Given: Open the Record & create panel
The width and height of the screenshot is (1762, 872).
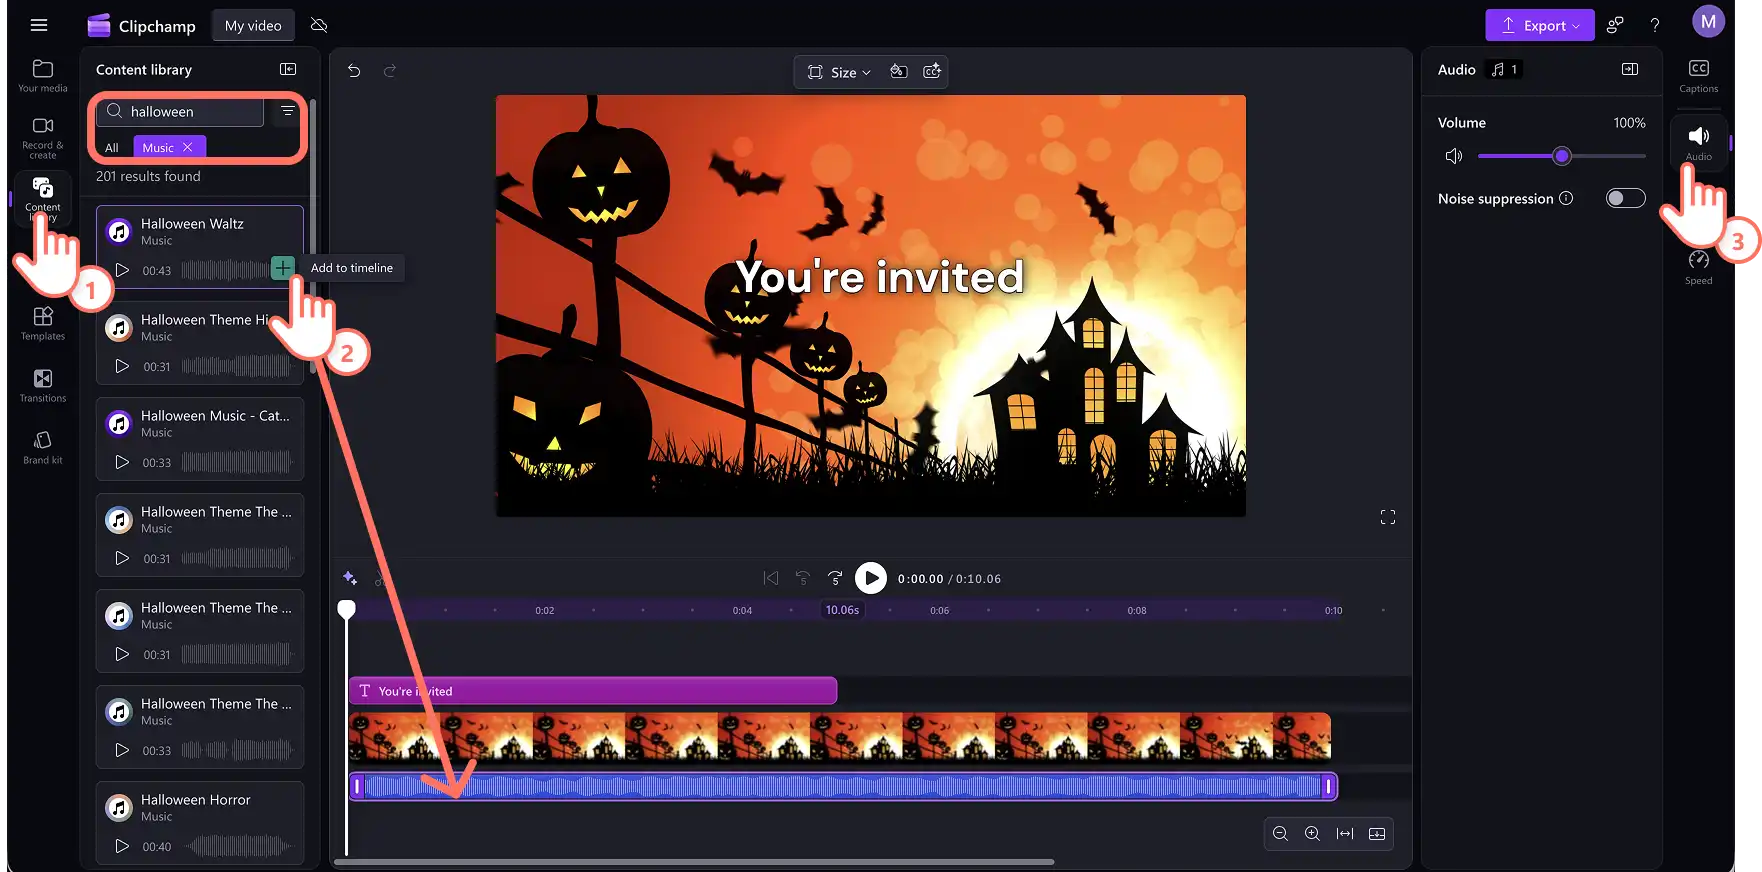Looking at the screenshot, I should coord(43,137).
